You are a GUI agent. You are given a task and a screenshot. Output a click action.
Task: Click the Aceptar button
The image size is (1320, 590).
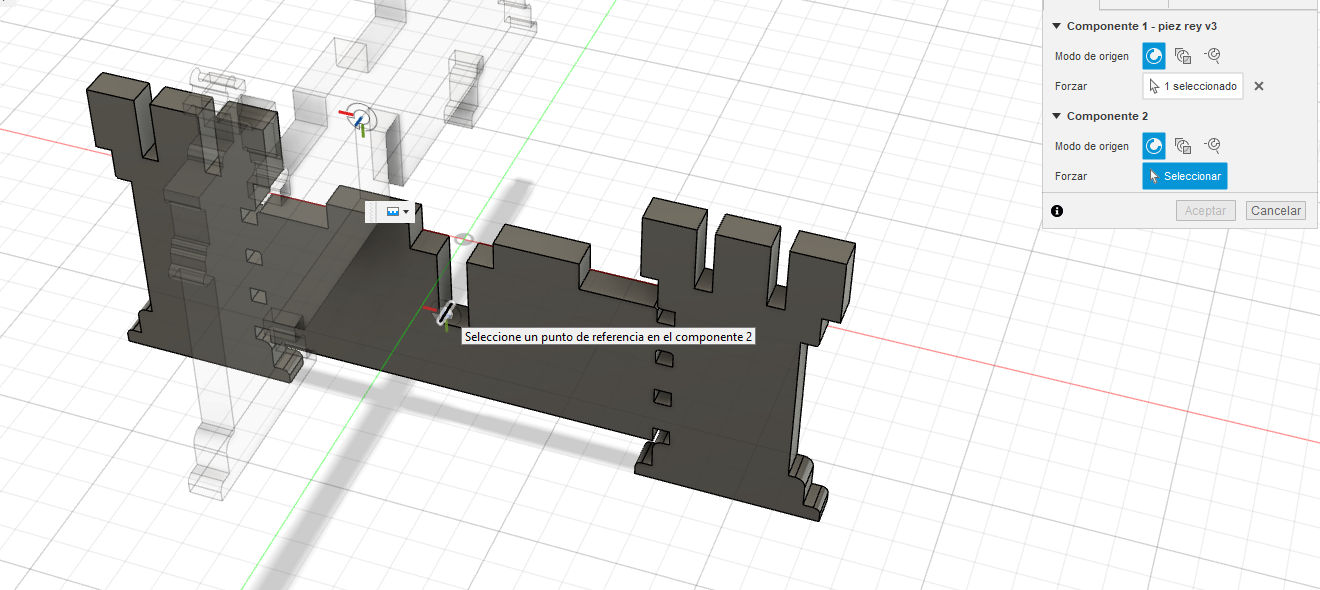[x=1206, y=211]
